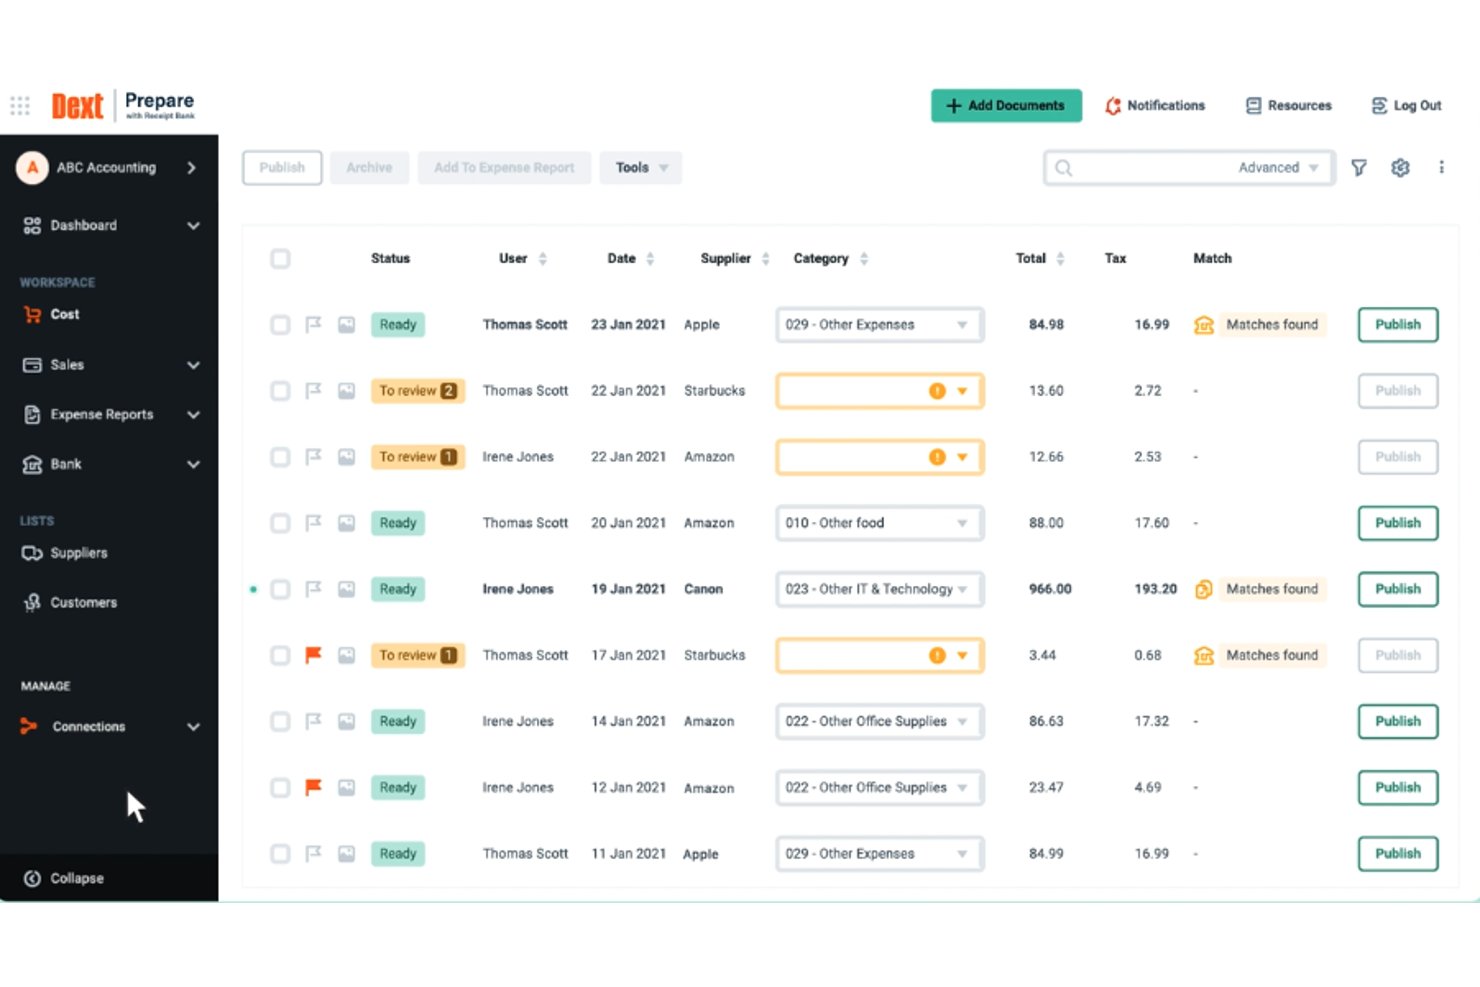This screenshot has height=987, width=1480.
Task: Switch account via ABC Accounting
Action: click(109, 168)
